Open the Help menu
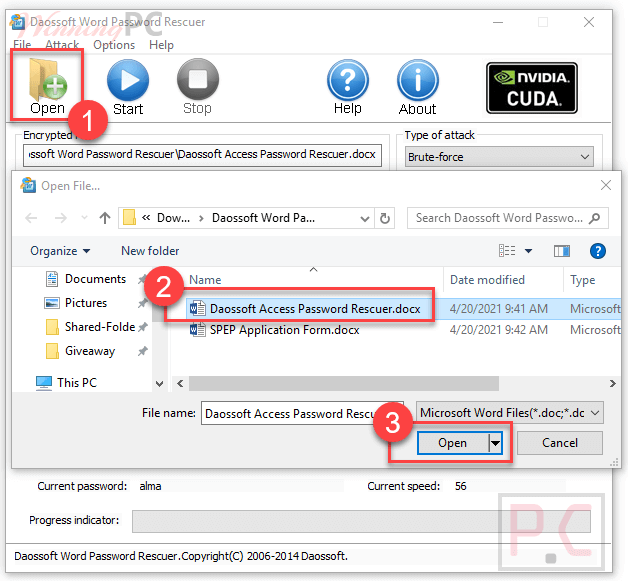 click(161, 44)
